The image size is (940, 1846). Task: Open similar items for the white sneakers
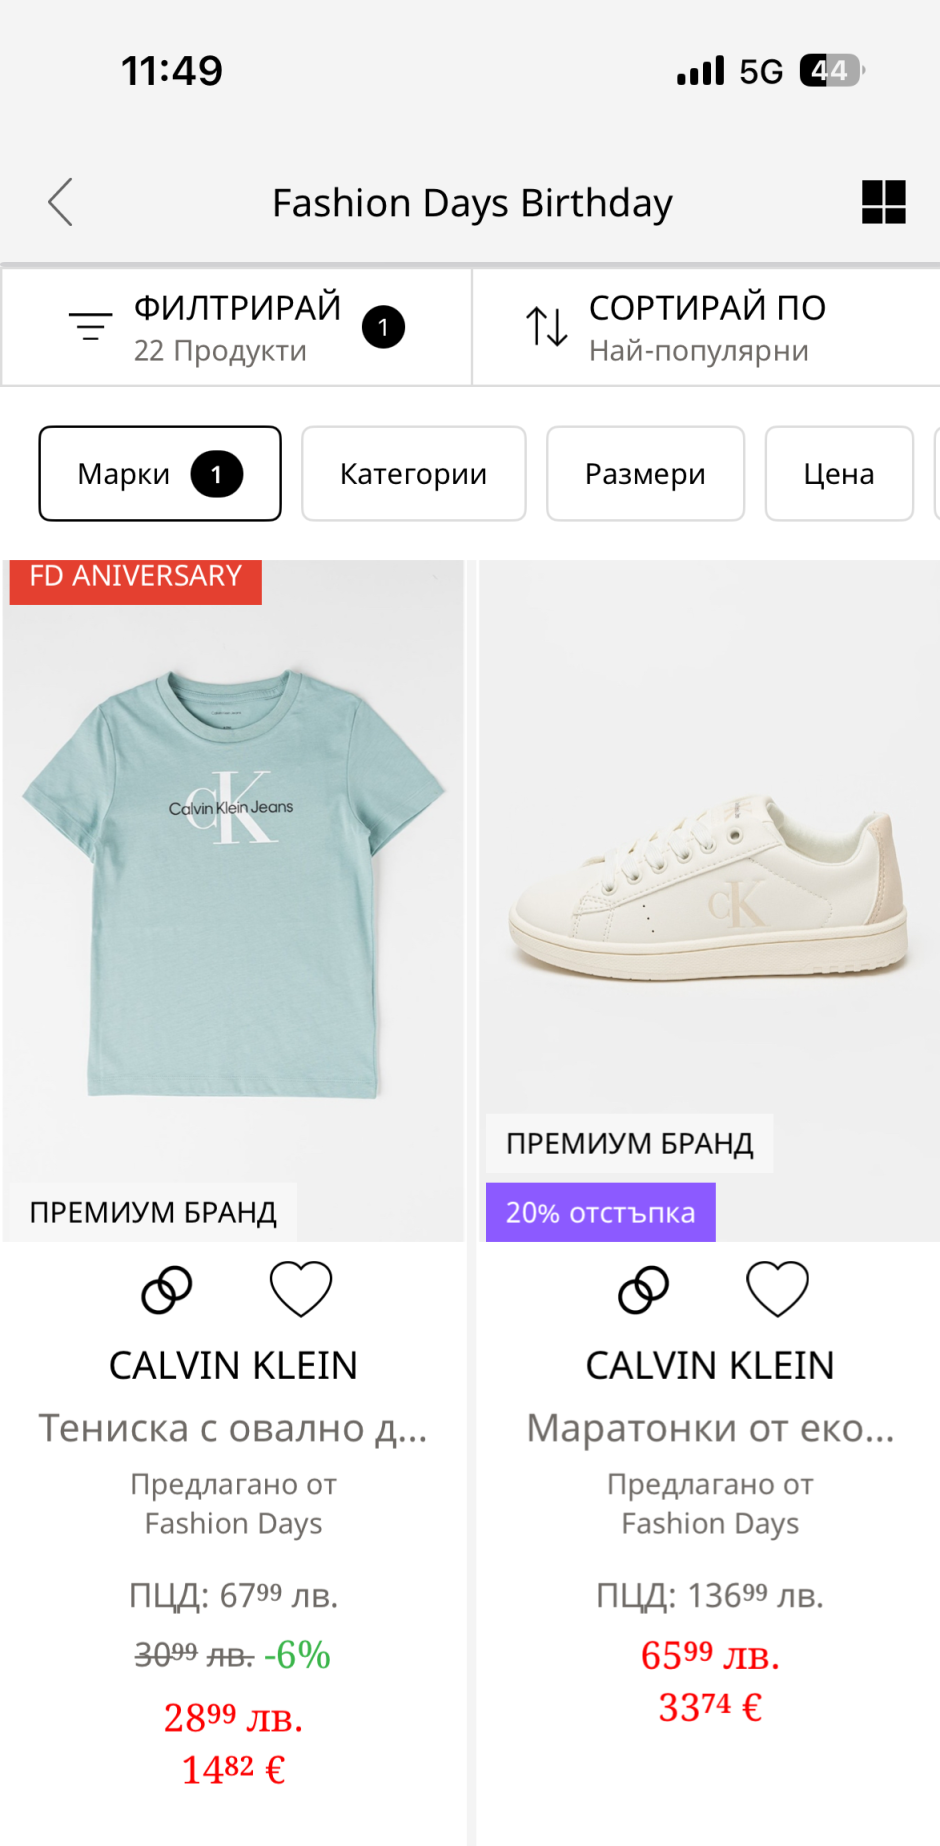click(644, 1290)
